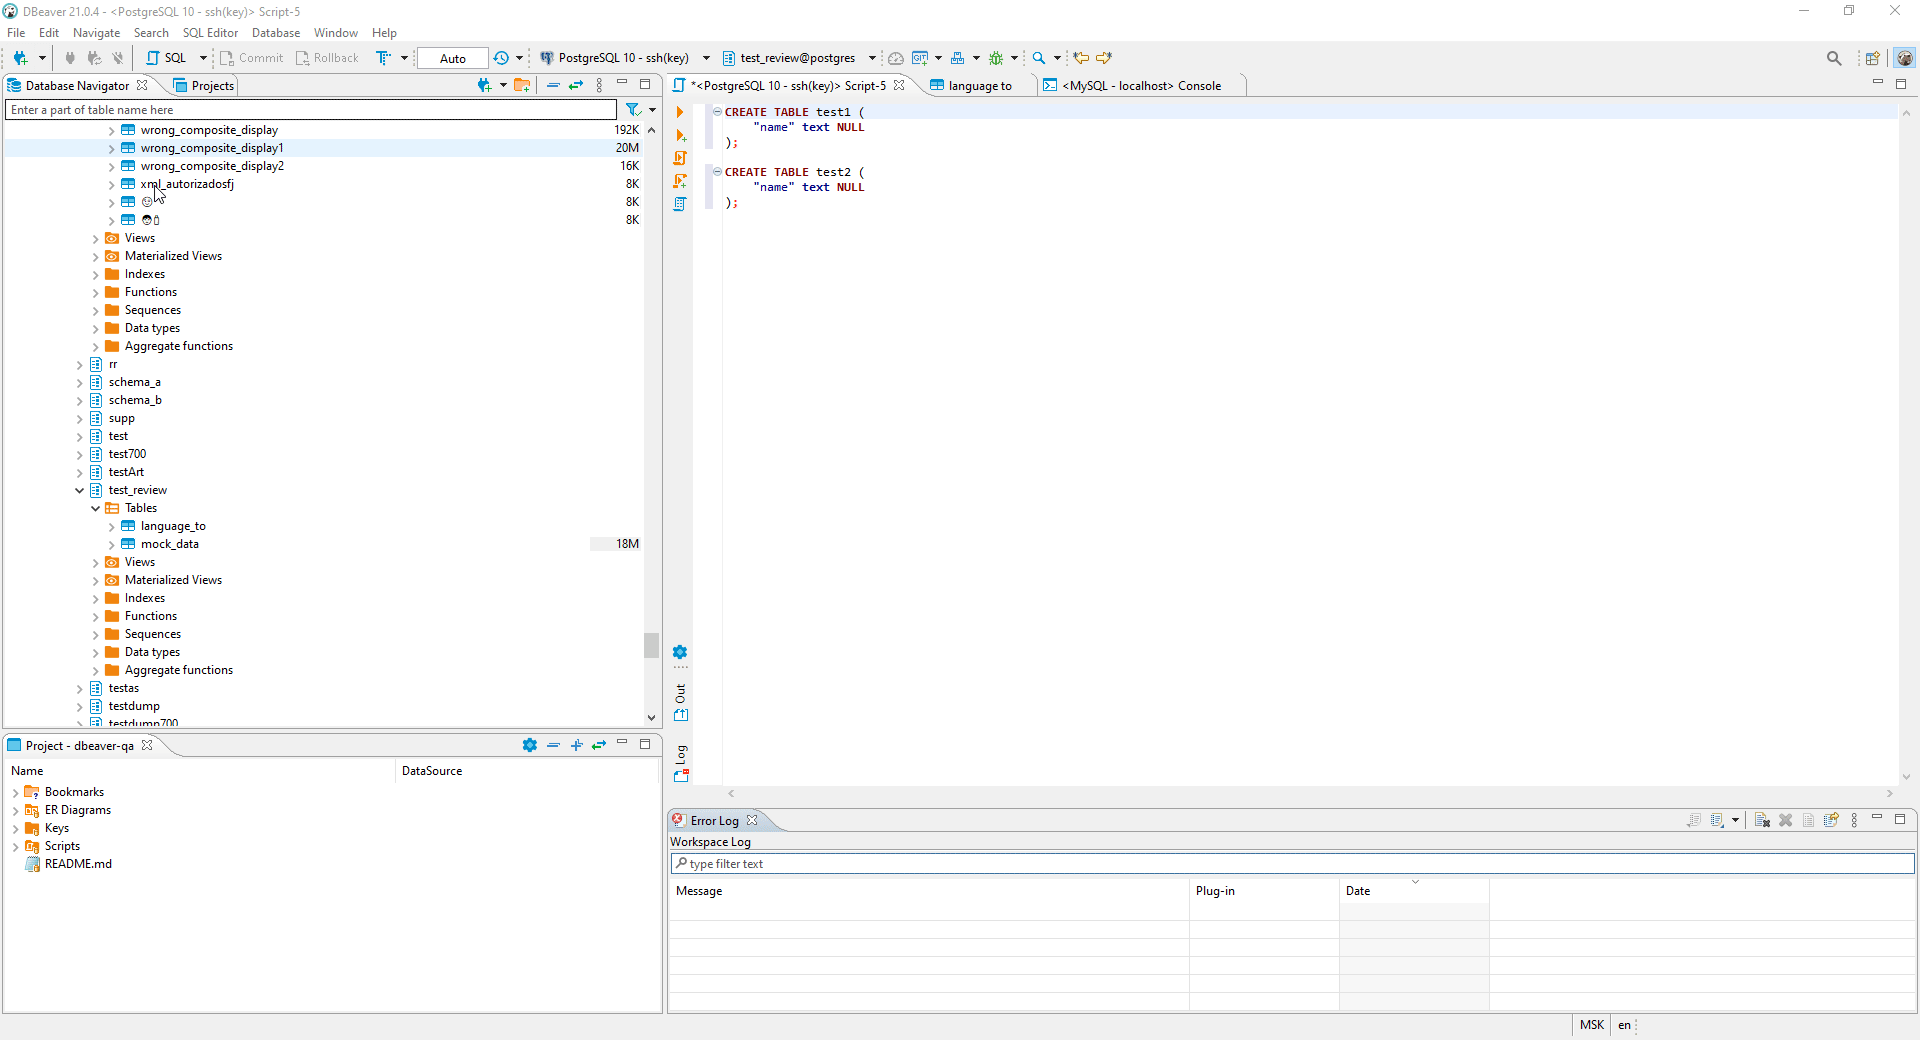Screen dimensions: 1920x1040
Task: Expand the mock_data table node
Action: [112, 544]
